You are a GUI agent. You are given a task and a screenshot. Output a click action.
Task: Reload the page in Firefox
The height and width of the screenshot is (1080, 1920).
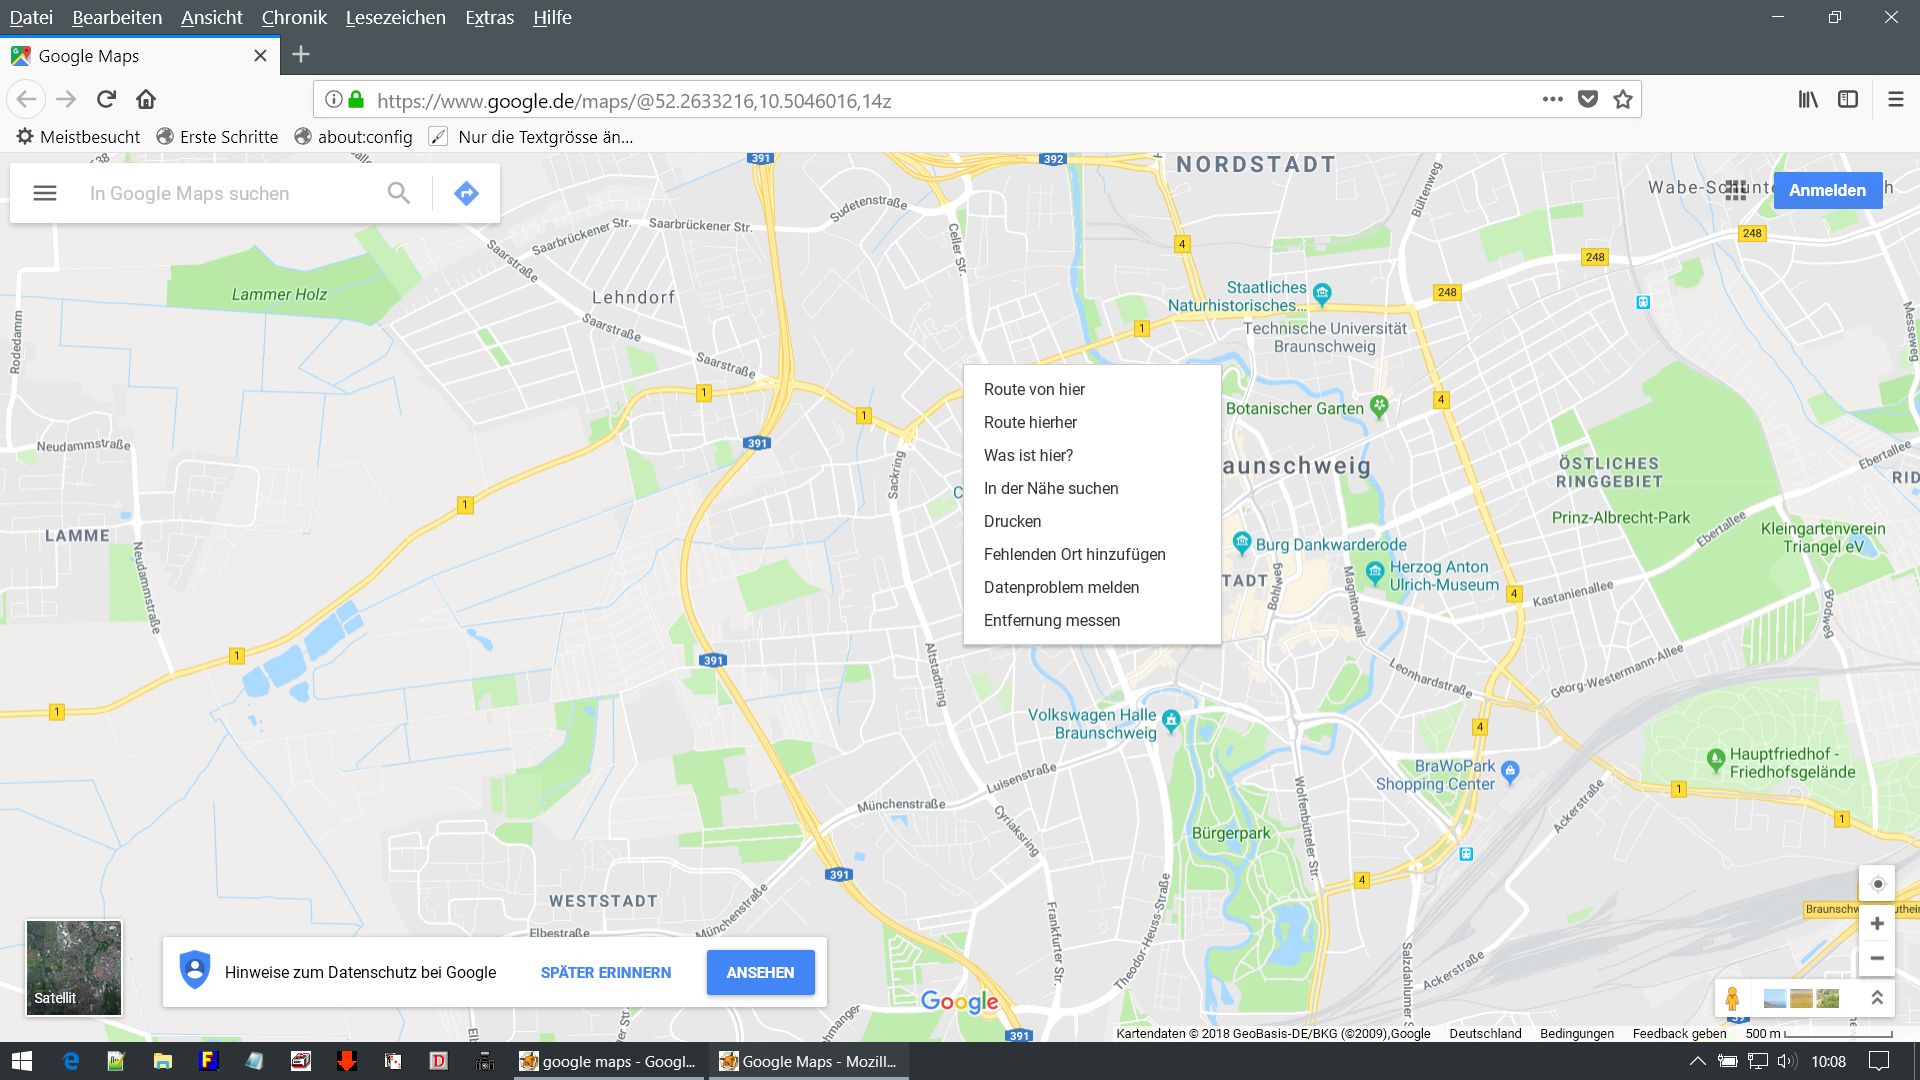tap(106, 99)
